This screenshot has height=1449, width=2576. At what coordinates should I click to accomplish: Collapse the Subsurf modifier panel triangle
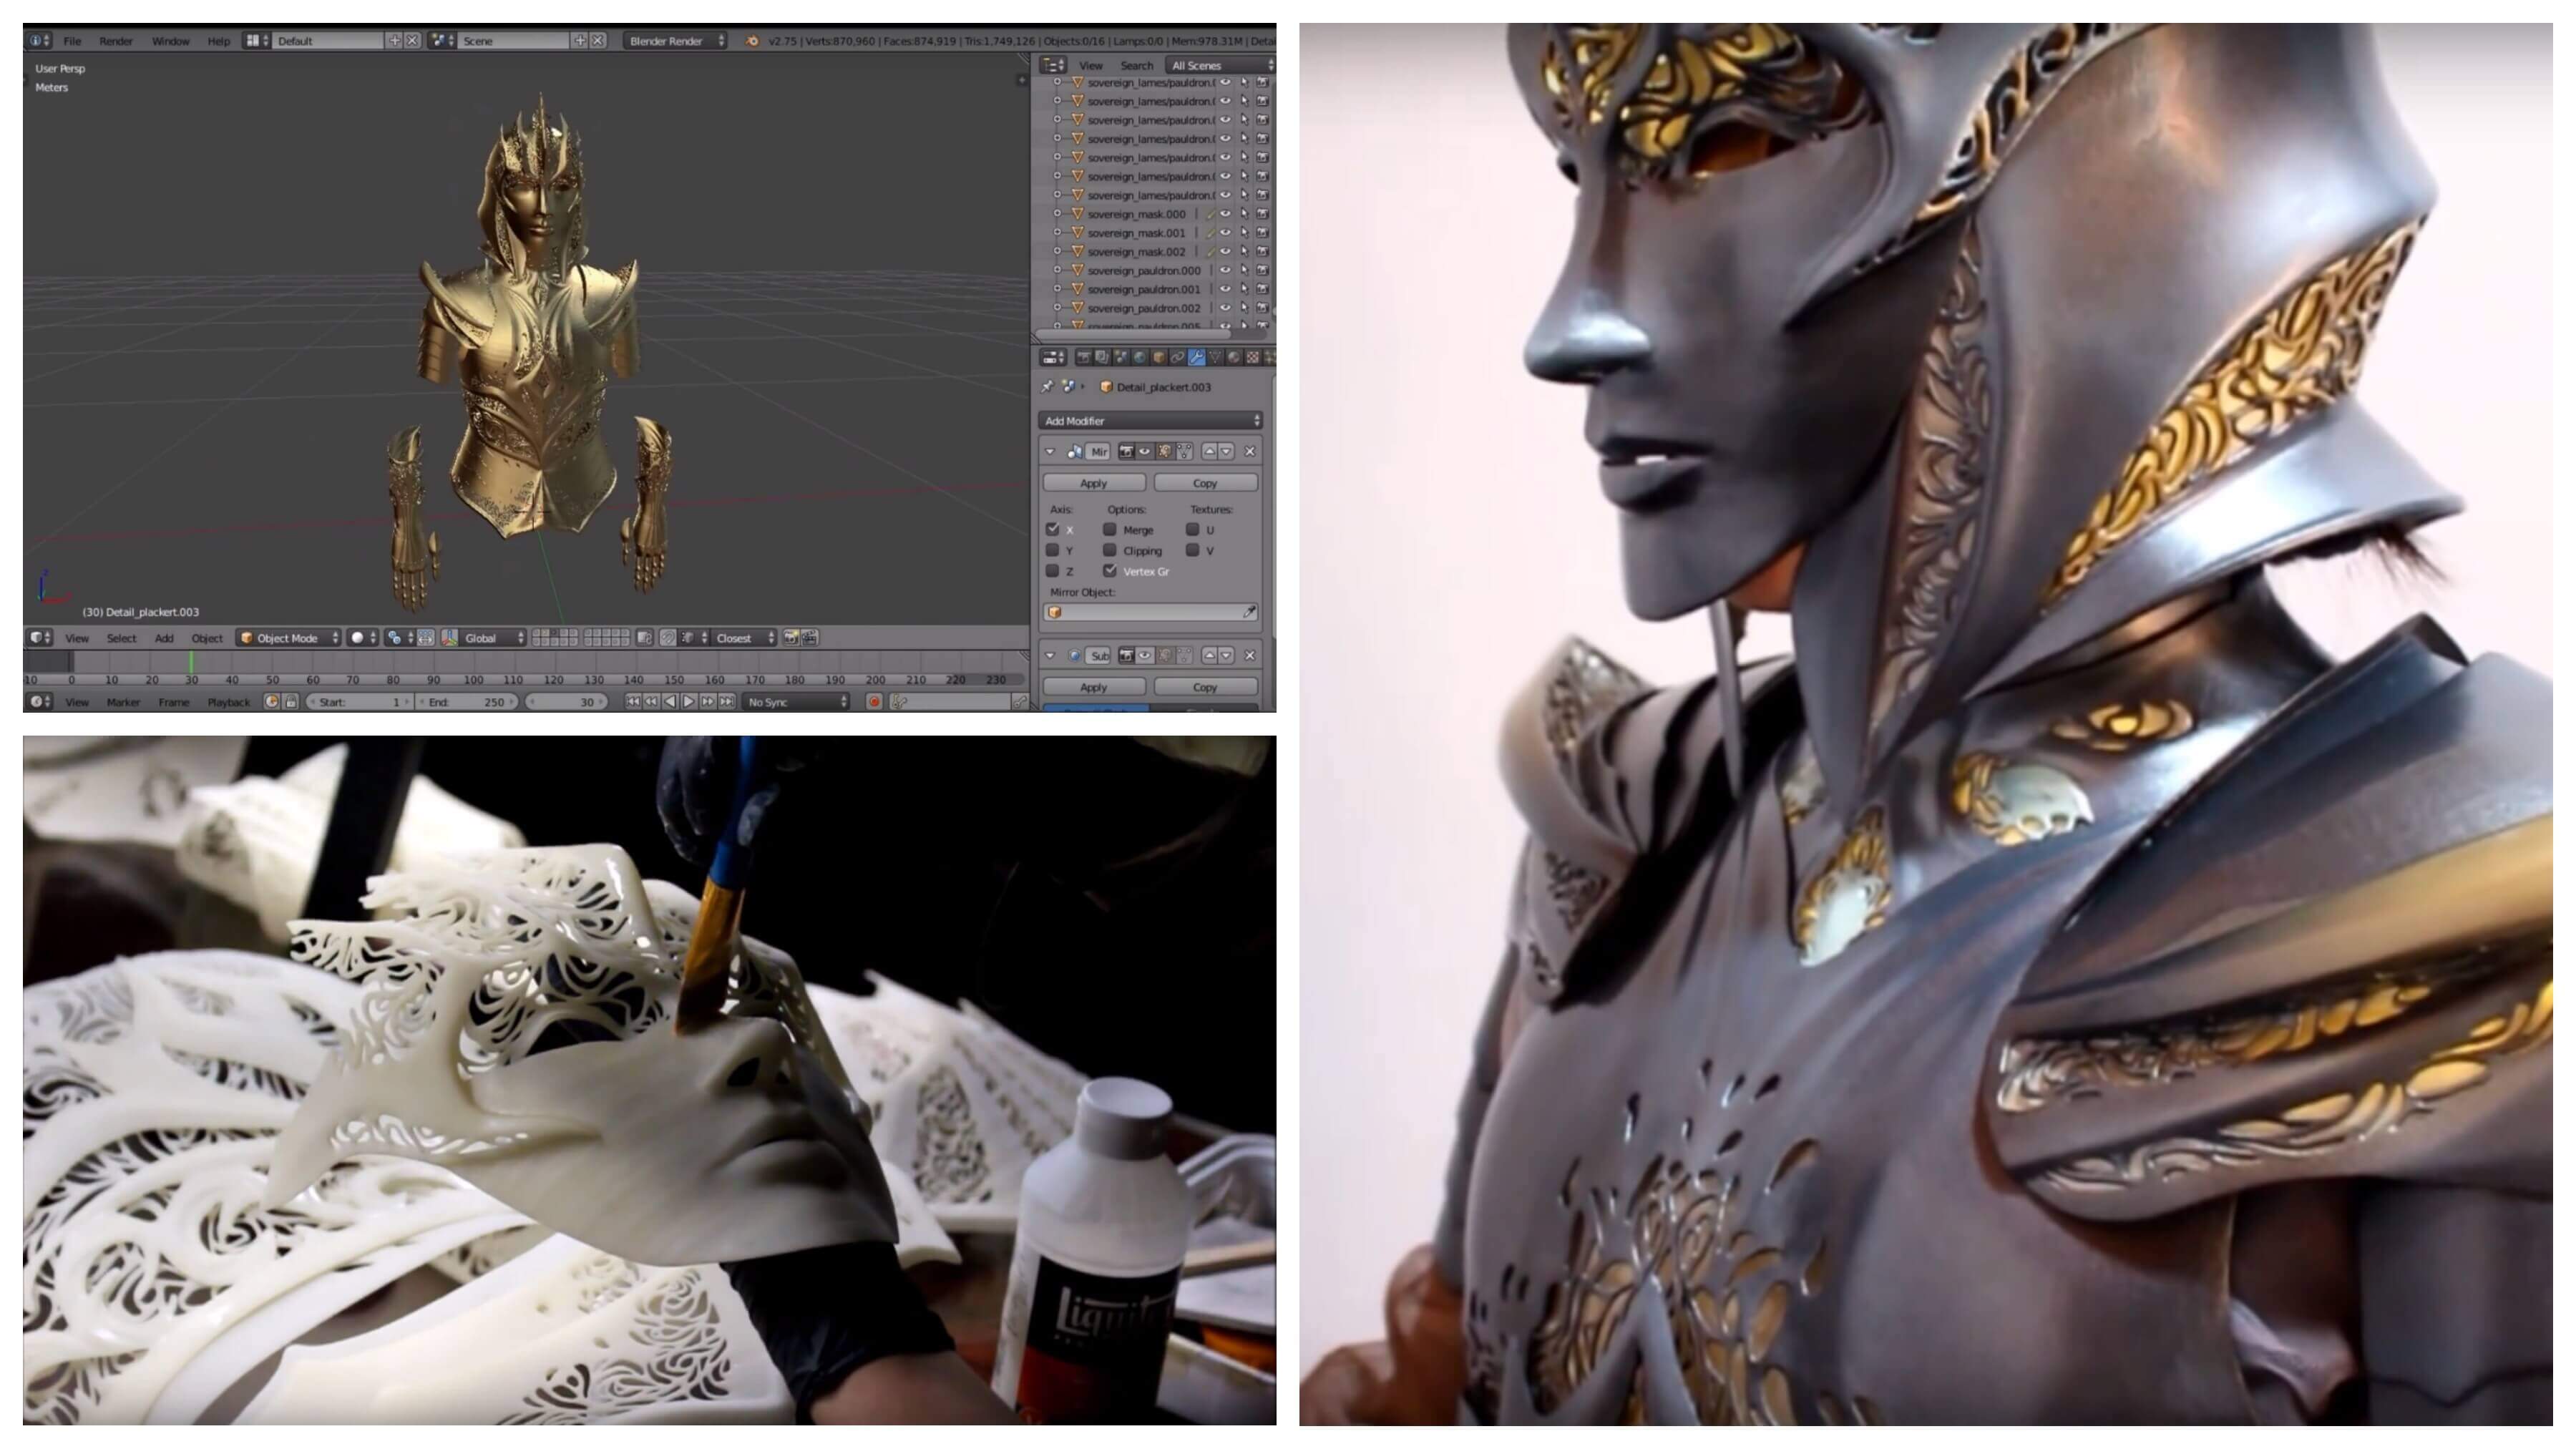pyautogui.click(x=1050, y=656)
